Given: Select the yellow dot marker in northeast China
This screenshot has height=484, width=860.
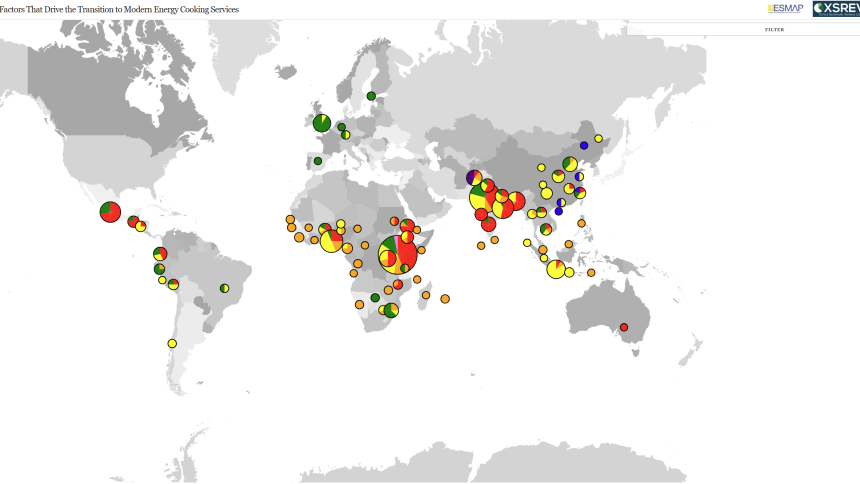Looking at the screenshot, I should tap(598, 139).
